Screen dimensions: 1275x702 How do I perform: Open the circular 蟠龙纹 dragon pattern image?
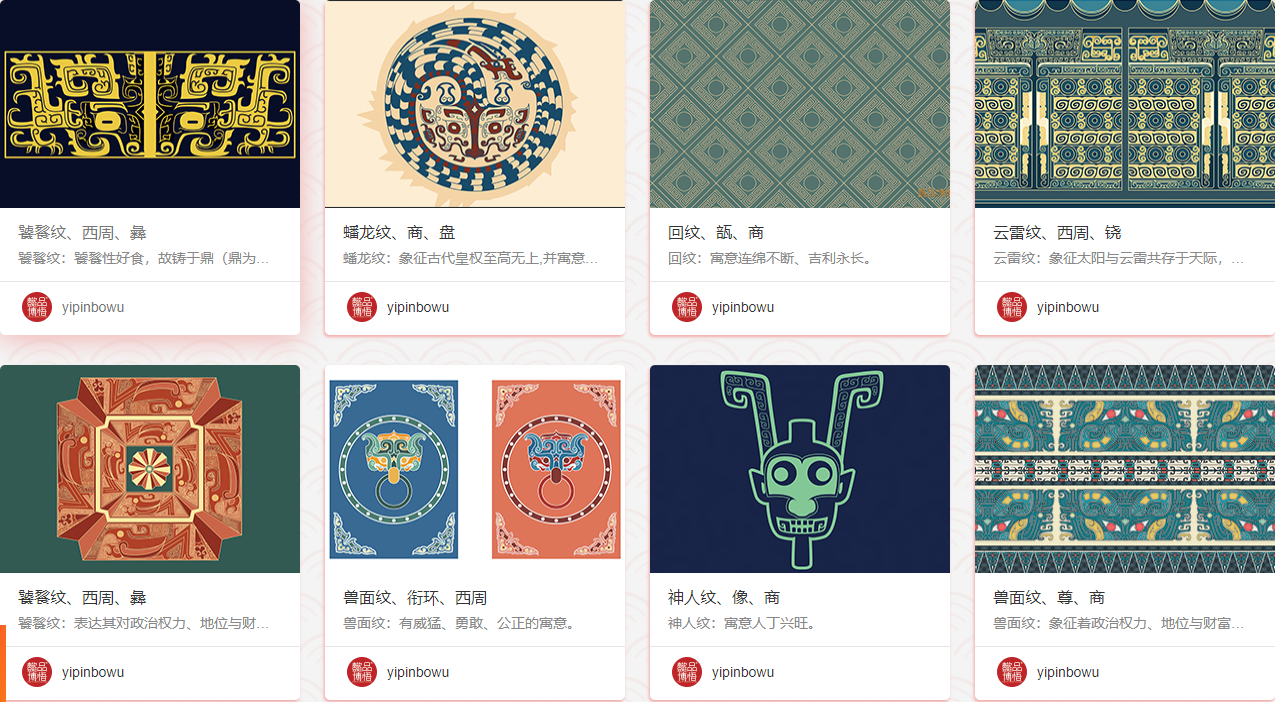[475, 104]
